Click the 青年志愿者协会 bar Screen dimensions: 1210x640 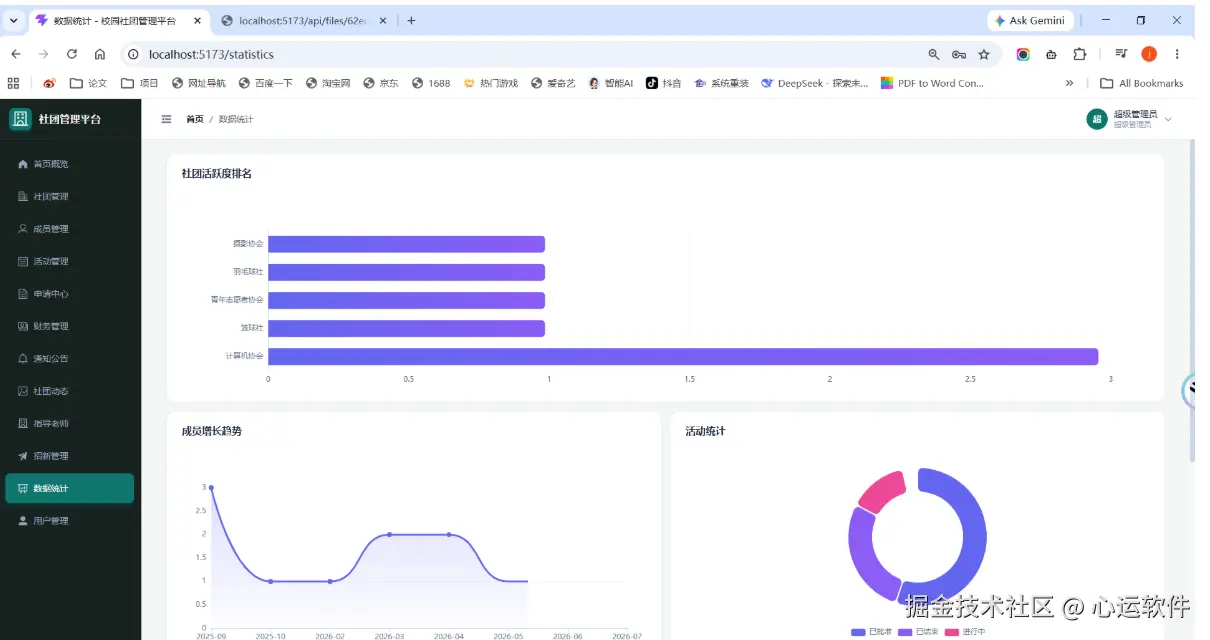point(406,300)
